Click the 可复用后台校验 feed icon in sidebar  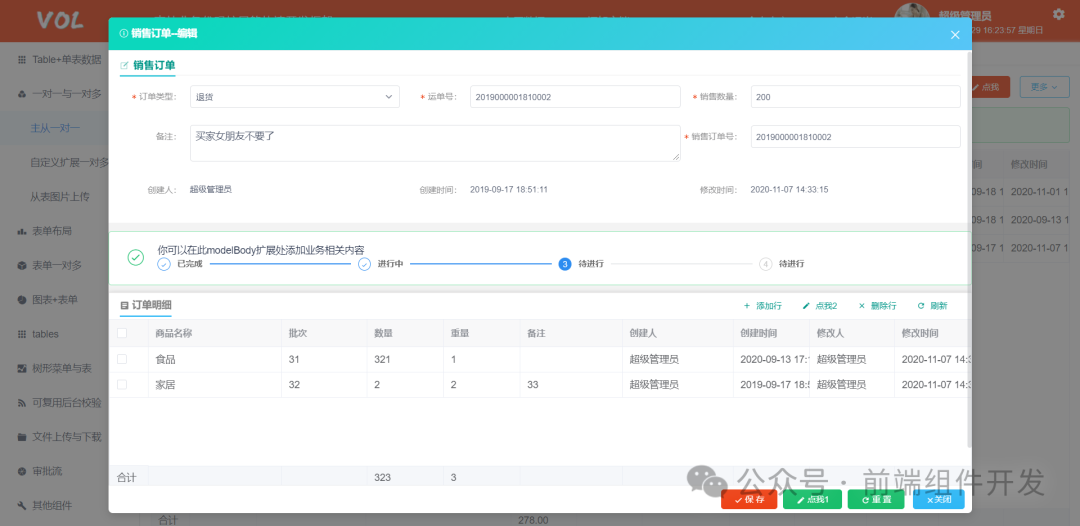coord(22,403)
